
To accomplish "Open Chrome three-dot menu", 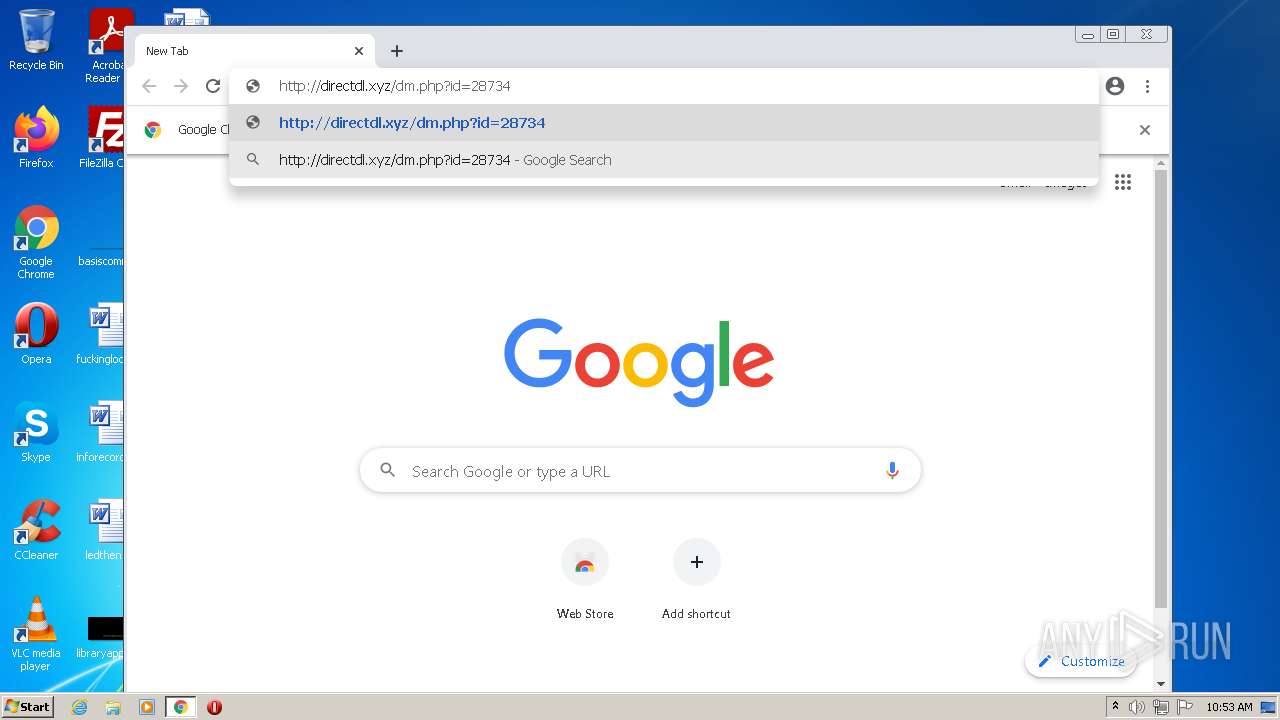I will pyautogui.click(x=1148, y=86).
